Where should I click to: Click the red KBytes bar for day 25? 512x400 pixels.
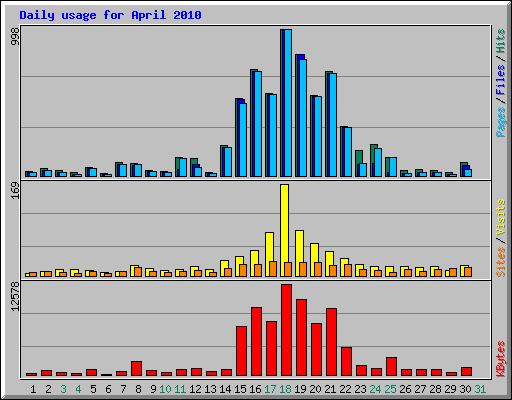coord(391,367)
